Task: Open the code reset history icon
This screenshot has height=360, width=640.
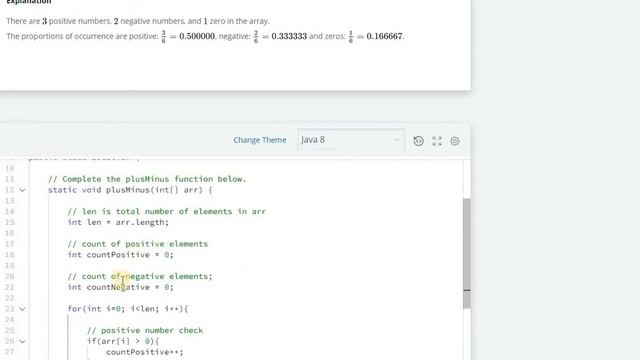Action: pos(418,141)
